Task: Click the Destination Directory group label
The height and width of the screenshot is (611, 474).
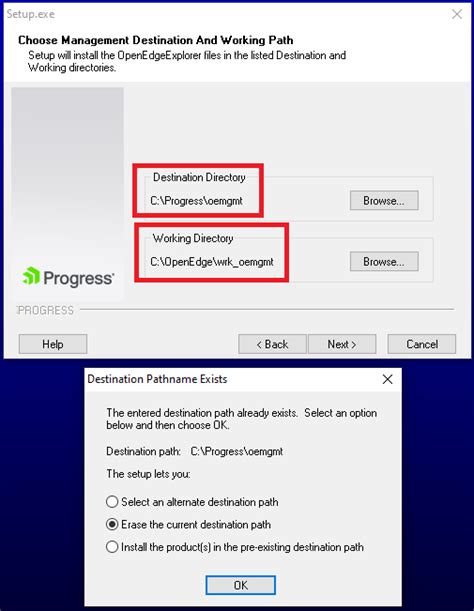Action: click(x=199, y=177)
